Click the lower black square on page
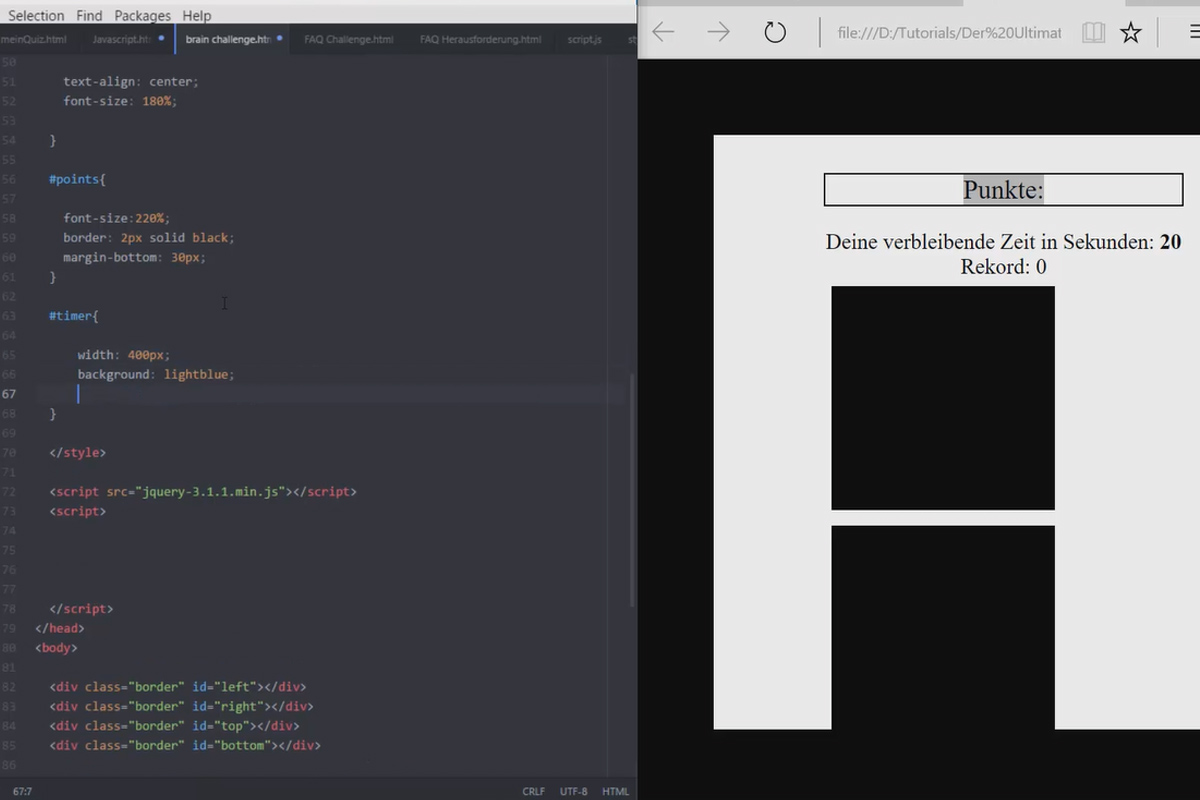Viewport: 1200px width, 800px height. [943, 627]
